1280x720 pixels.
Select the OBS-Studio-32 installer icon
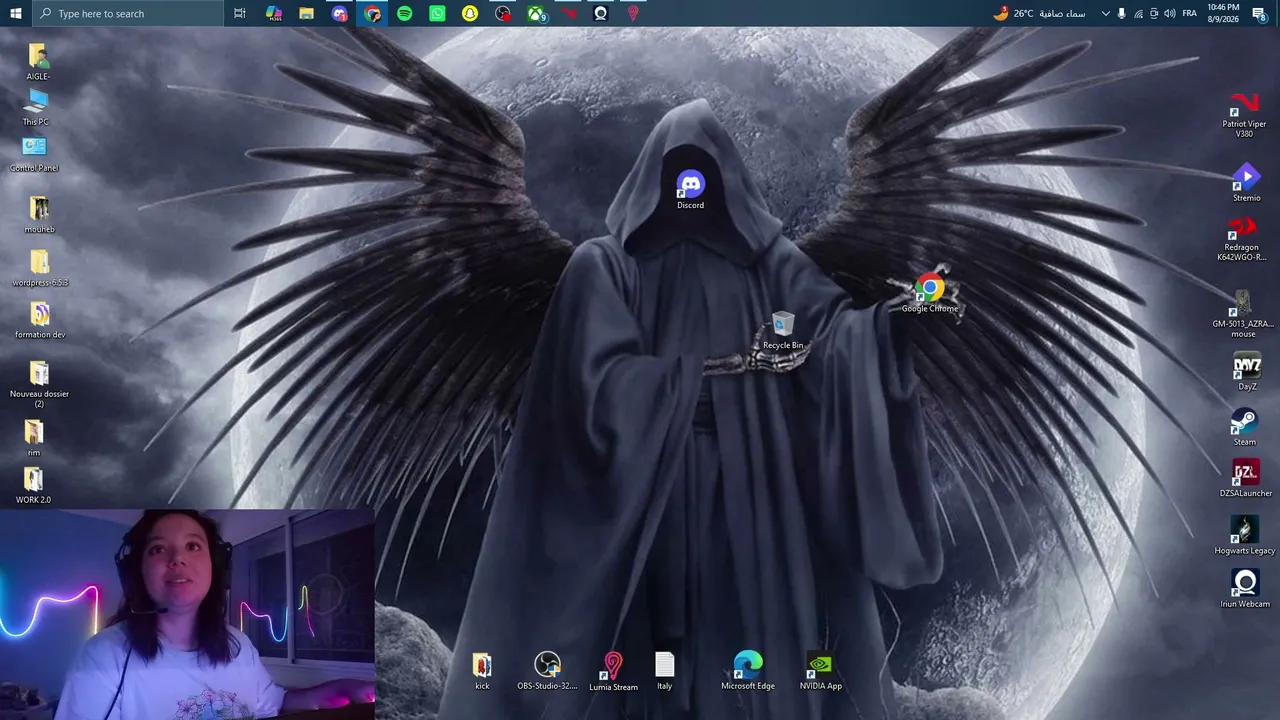tap(547, 671)
